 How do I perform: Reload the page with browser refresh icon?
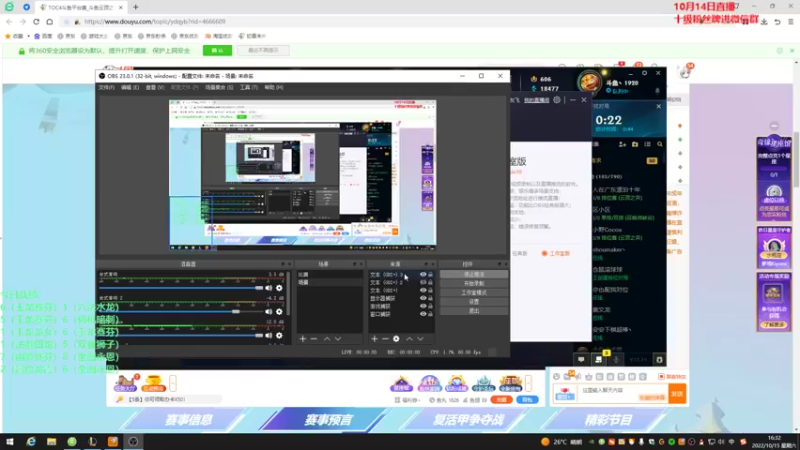[x=36, y=21]
